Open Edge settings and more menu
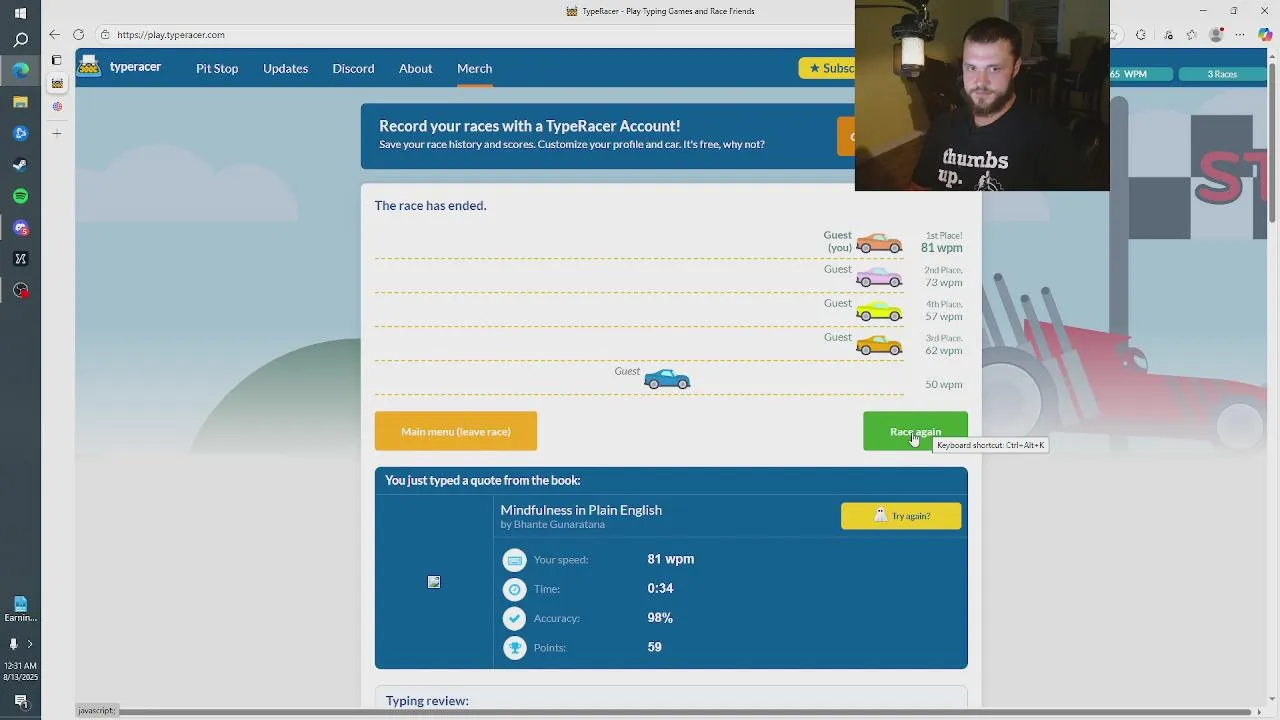This screenshot has width=1280, height=720. (1241, 35)
